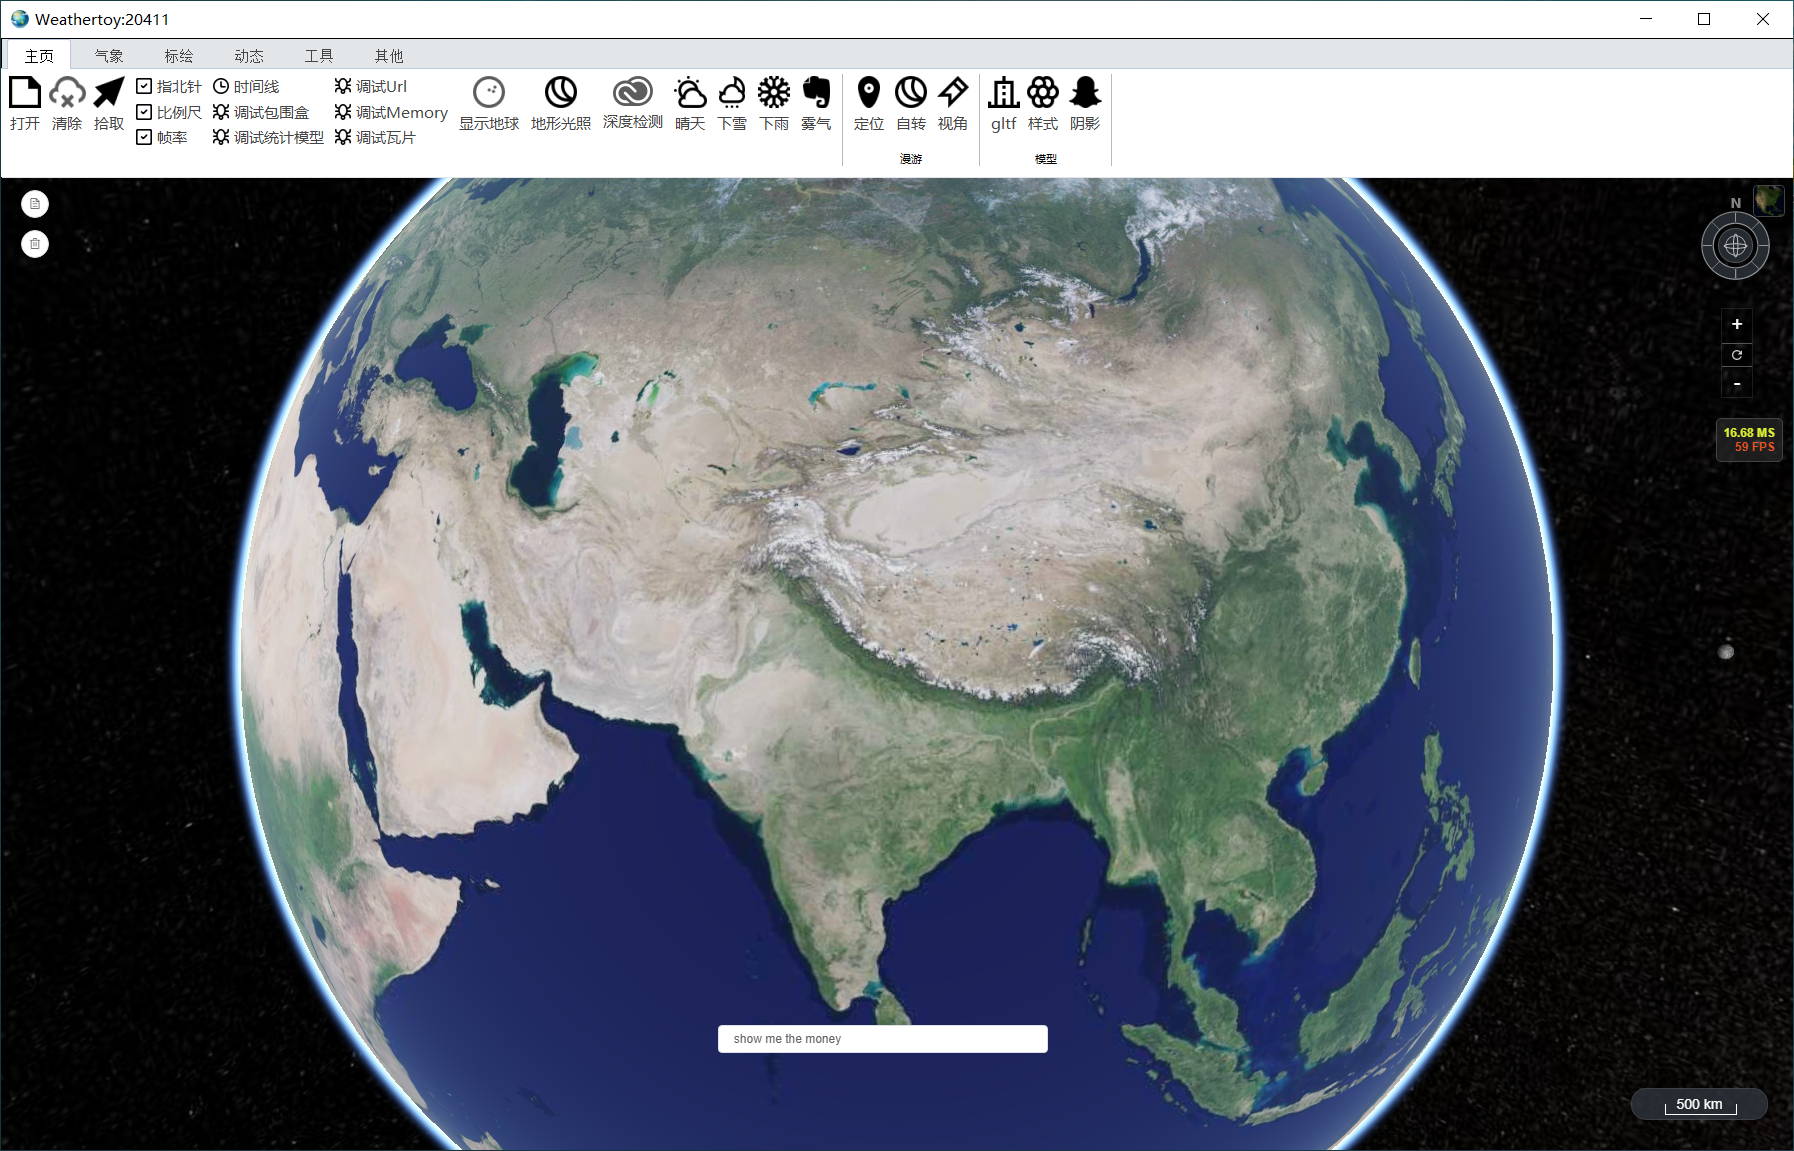Viewport: 1794px width, 1151px height.
Task: Reset view with the refresh button
Action: (x=1737, y=355)
